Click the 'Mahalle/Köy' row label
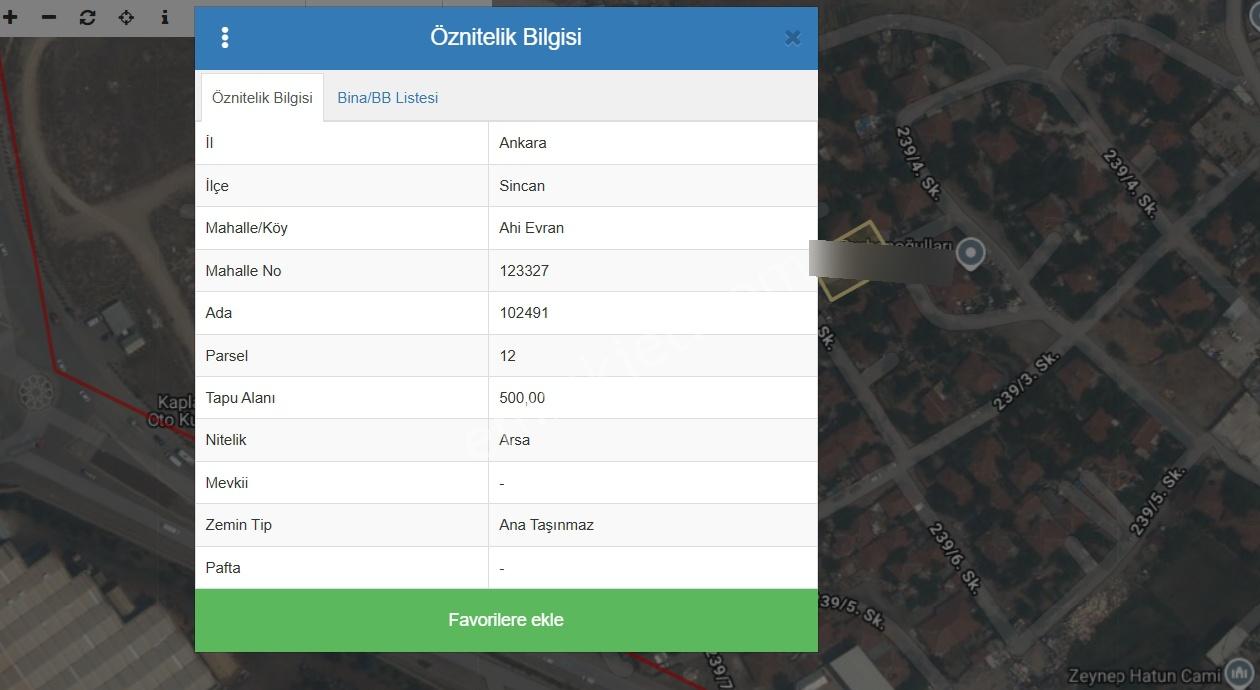 pos(246,228)
